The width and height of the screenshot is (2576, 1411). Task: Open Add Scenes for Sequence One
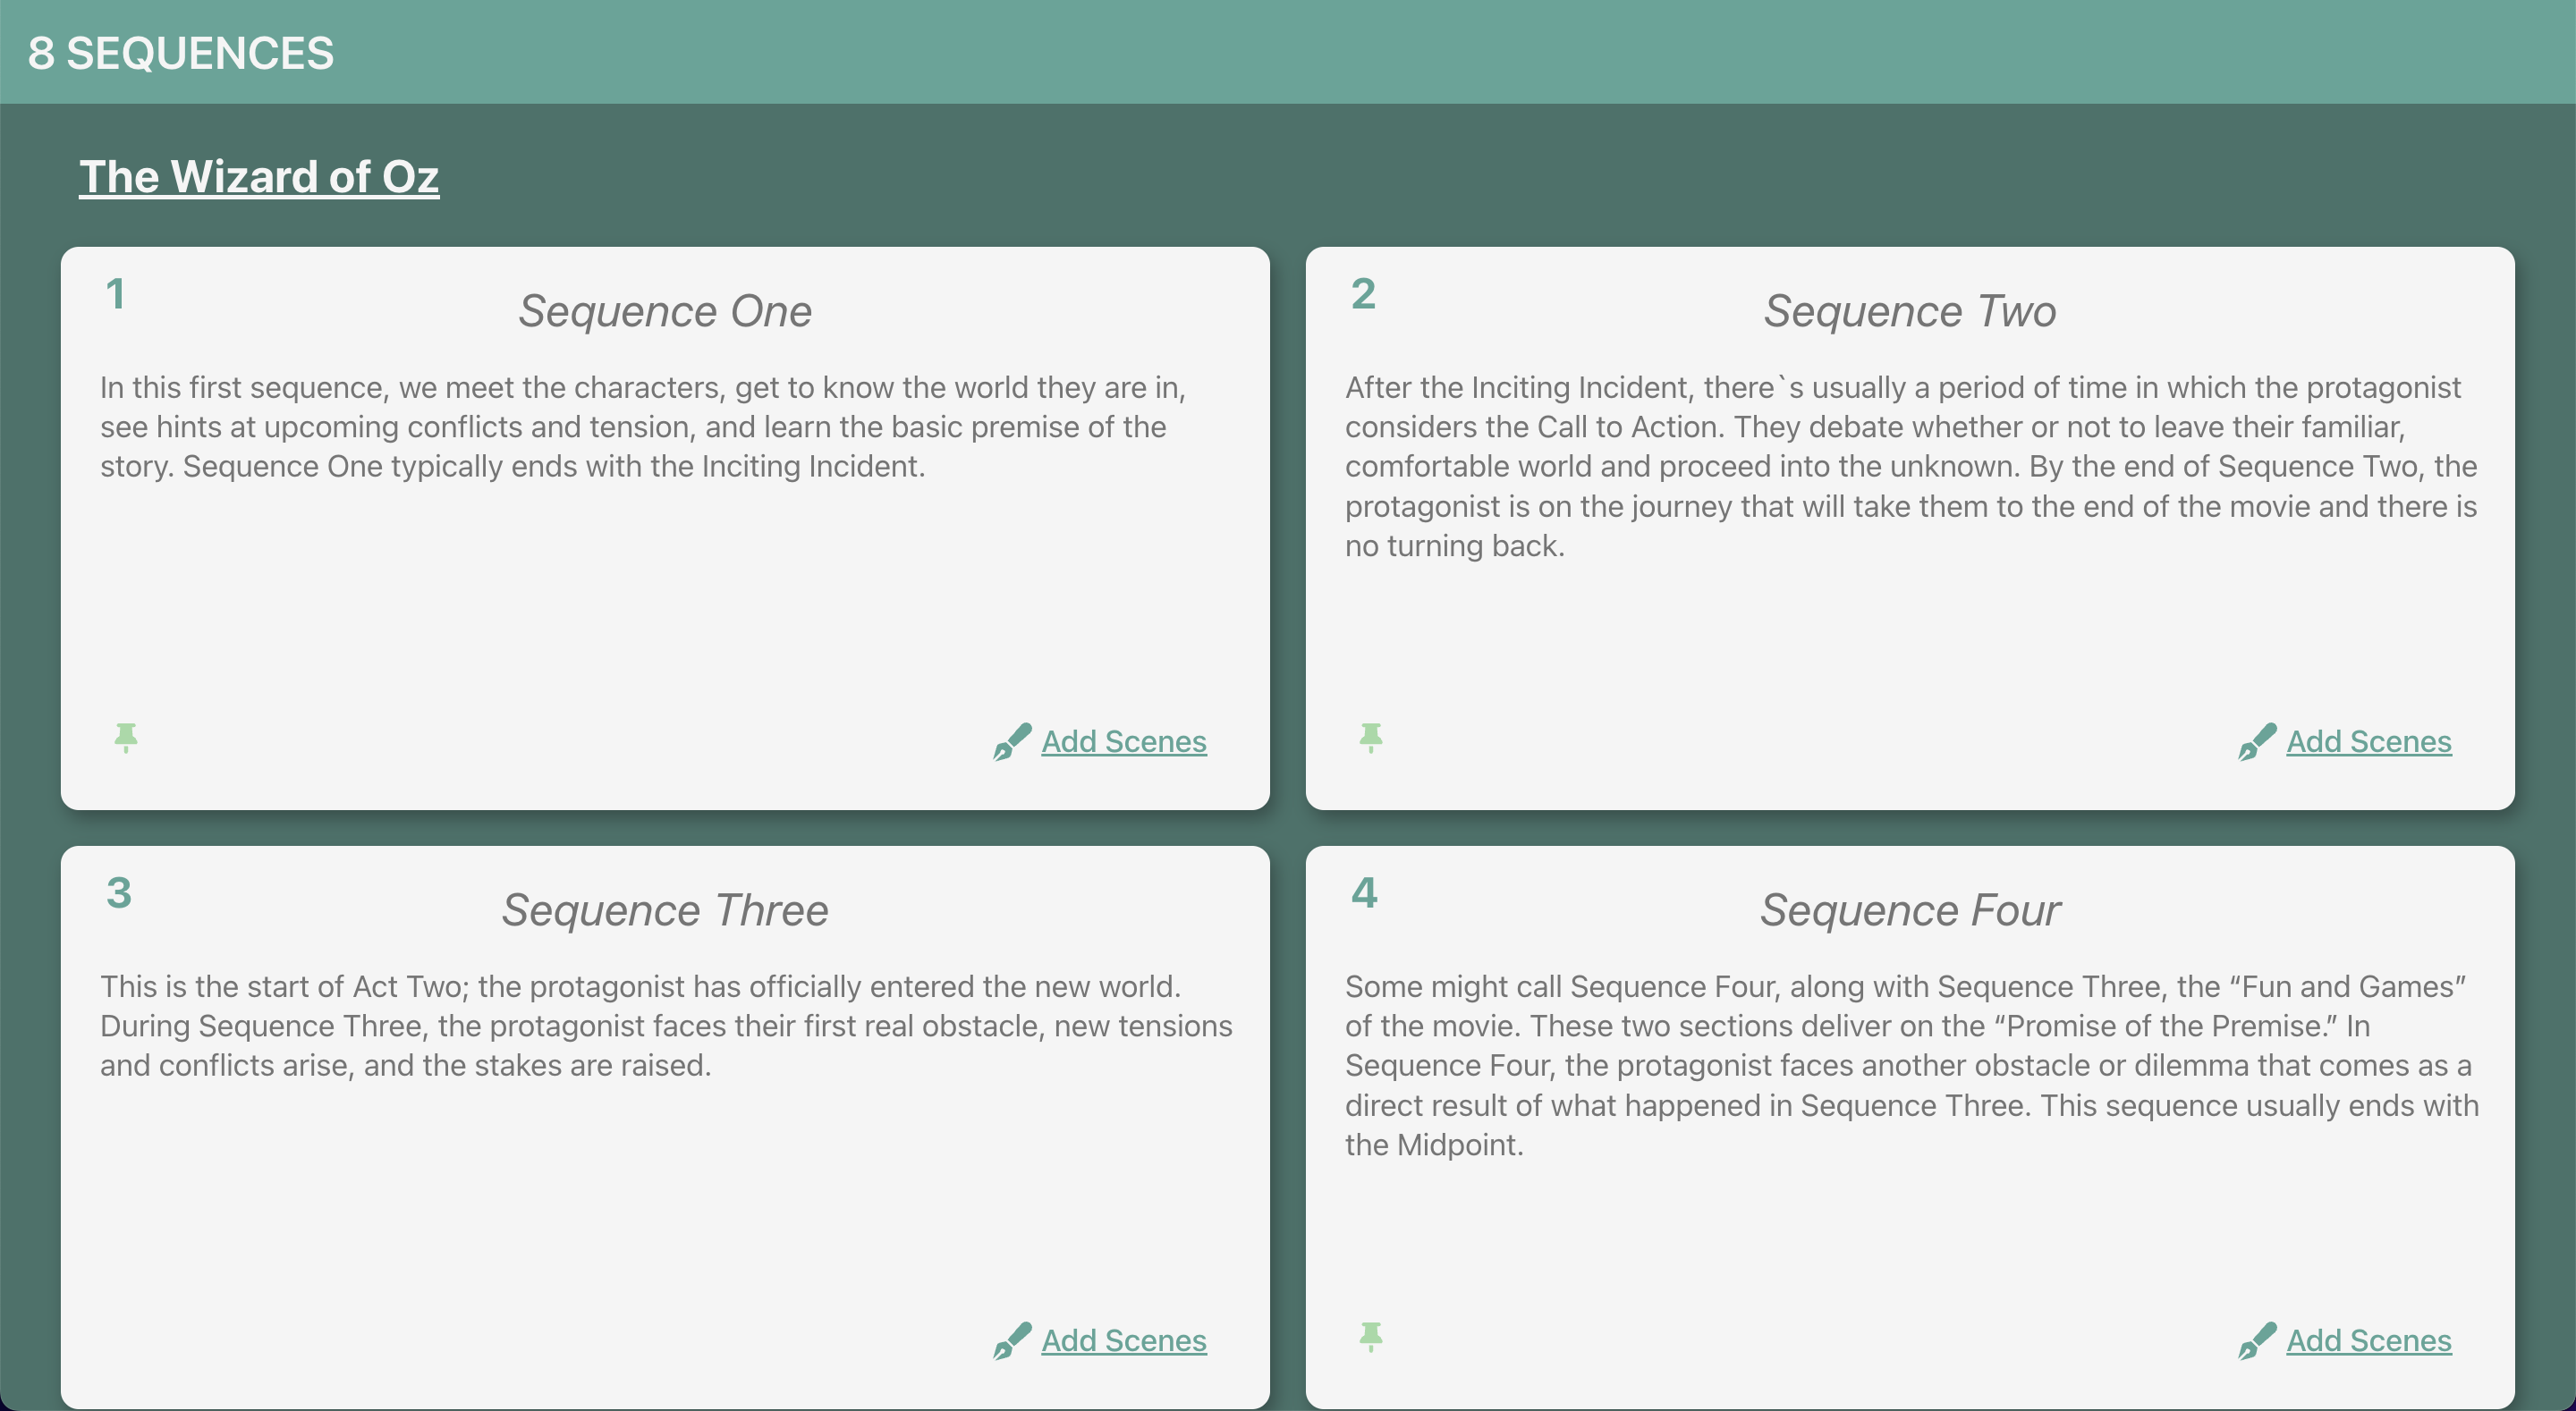(x=1124, y=742)
